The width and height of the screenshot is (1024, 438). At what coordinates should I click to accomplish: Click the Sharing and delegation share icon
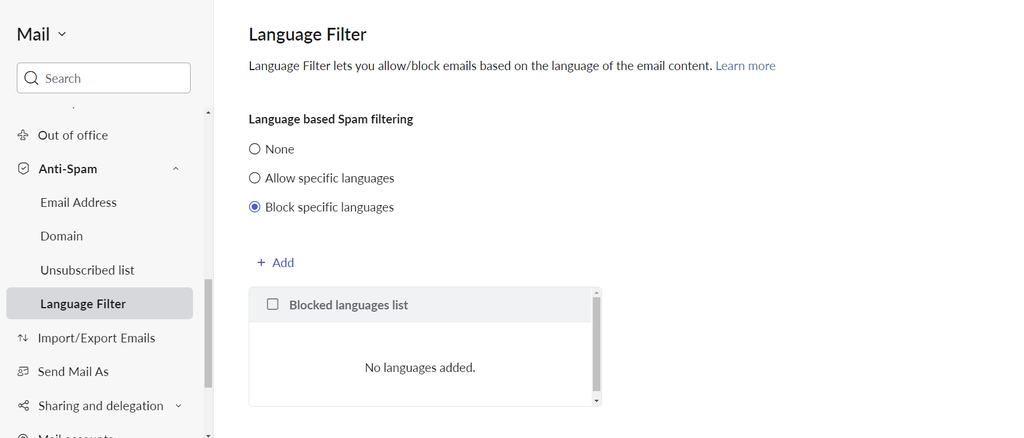click(23, 406)
